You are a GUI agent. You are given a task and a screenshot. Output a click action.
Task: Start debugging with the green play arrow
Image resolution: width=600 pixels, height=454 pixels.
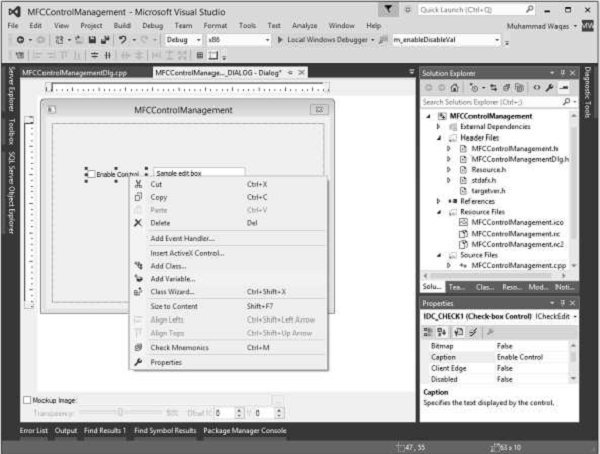(x=280, y=40)
